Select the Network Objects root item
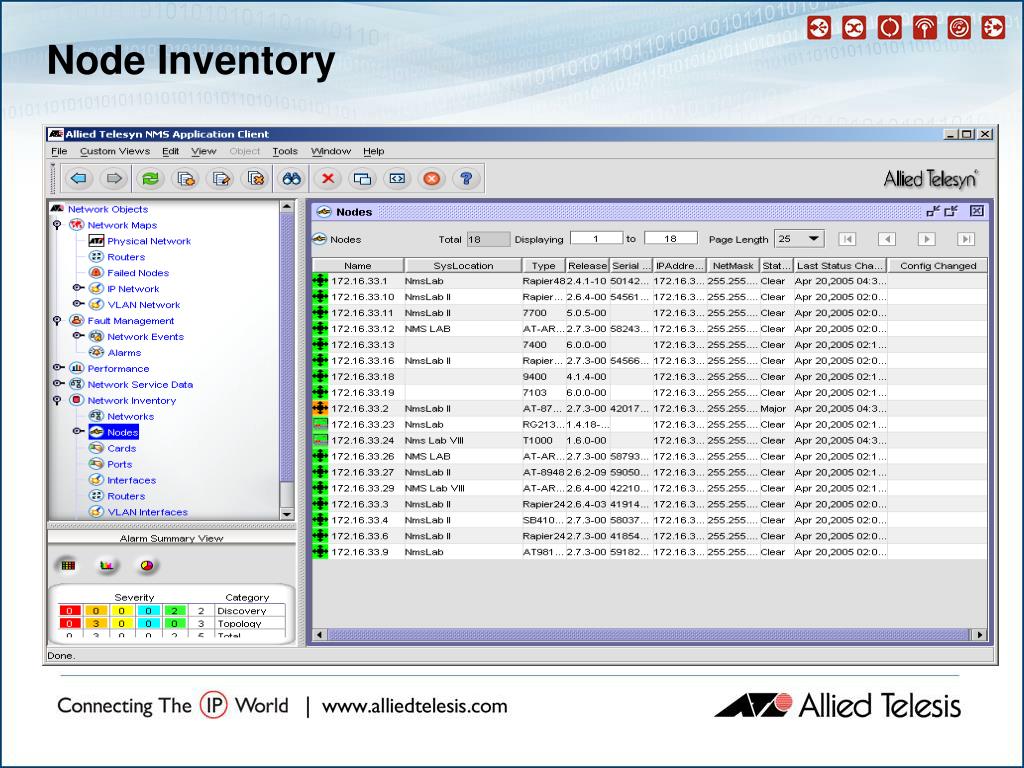 pos(108,209)
